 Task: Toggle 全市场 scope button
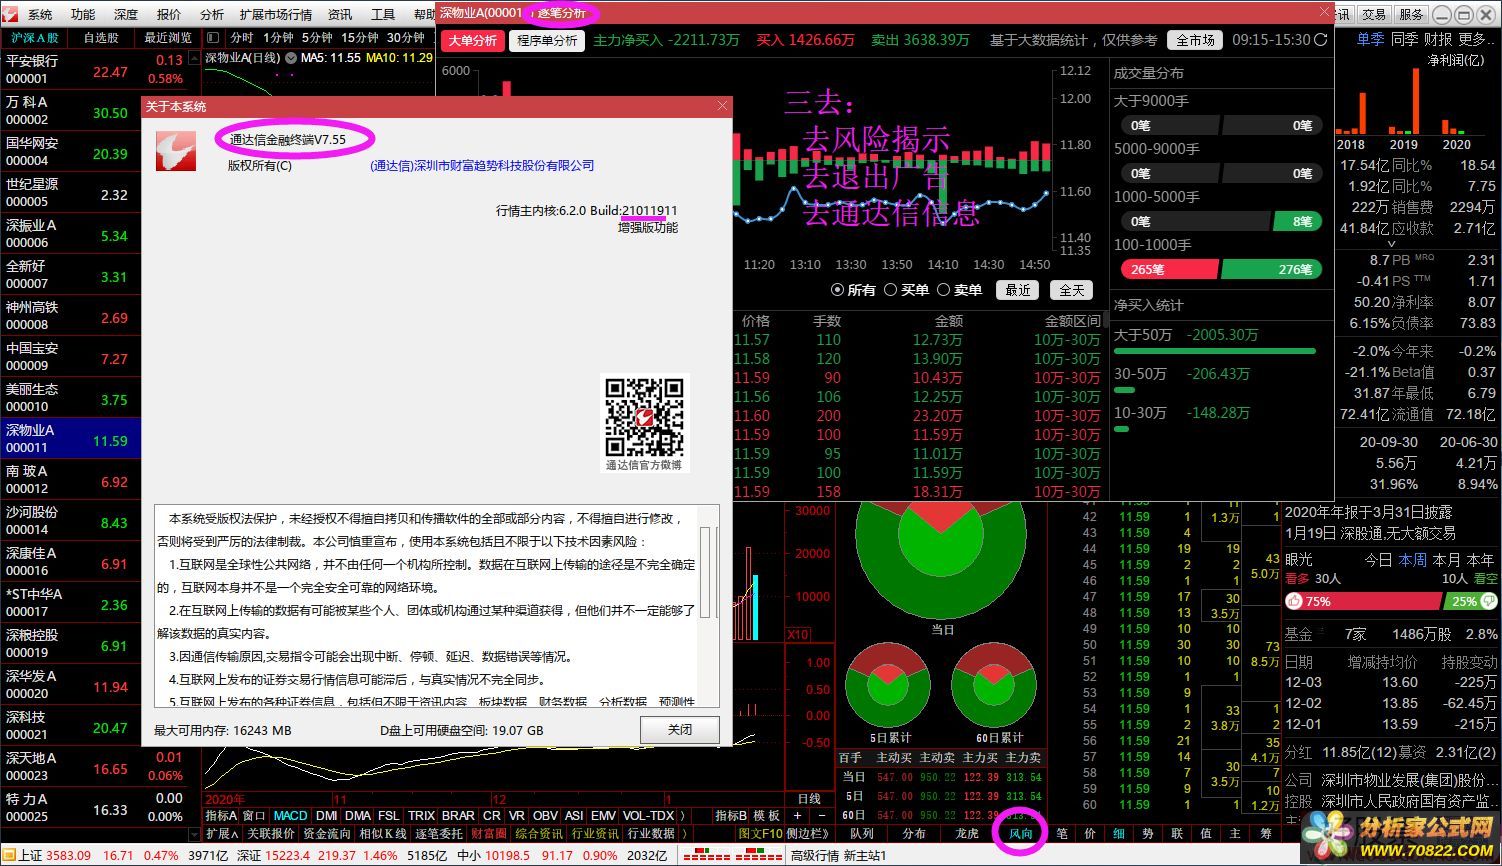(1195, 40)
